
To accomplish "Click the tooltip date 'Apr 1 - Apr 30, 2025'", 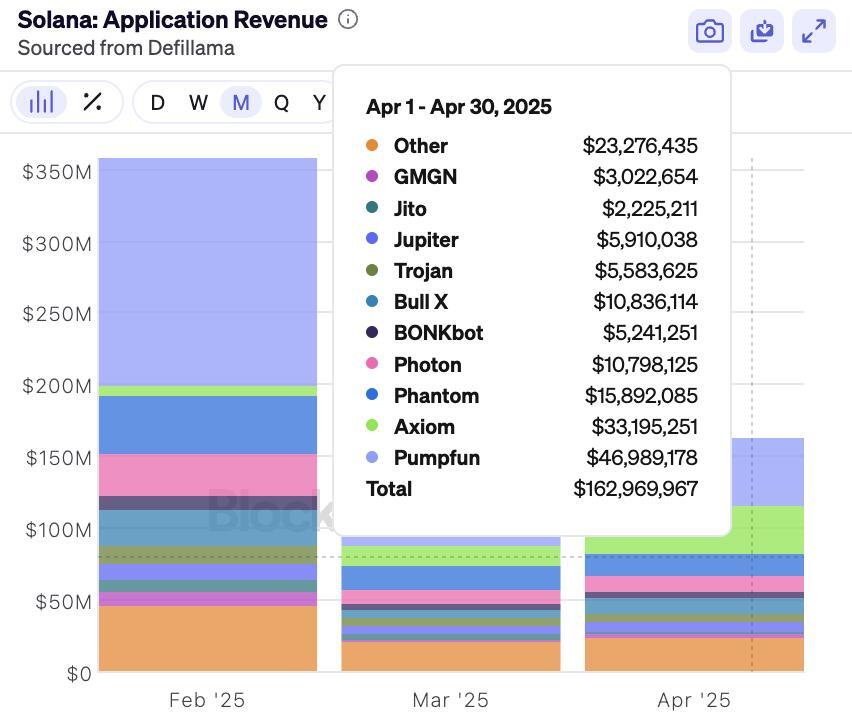I will (x=459, y=107).
